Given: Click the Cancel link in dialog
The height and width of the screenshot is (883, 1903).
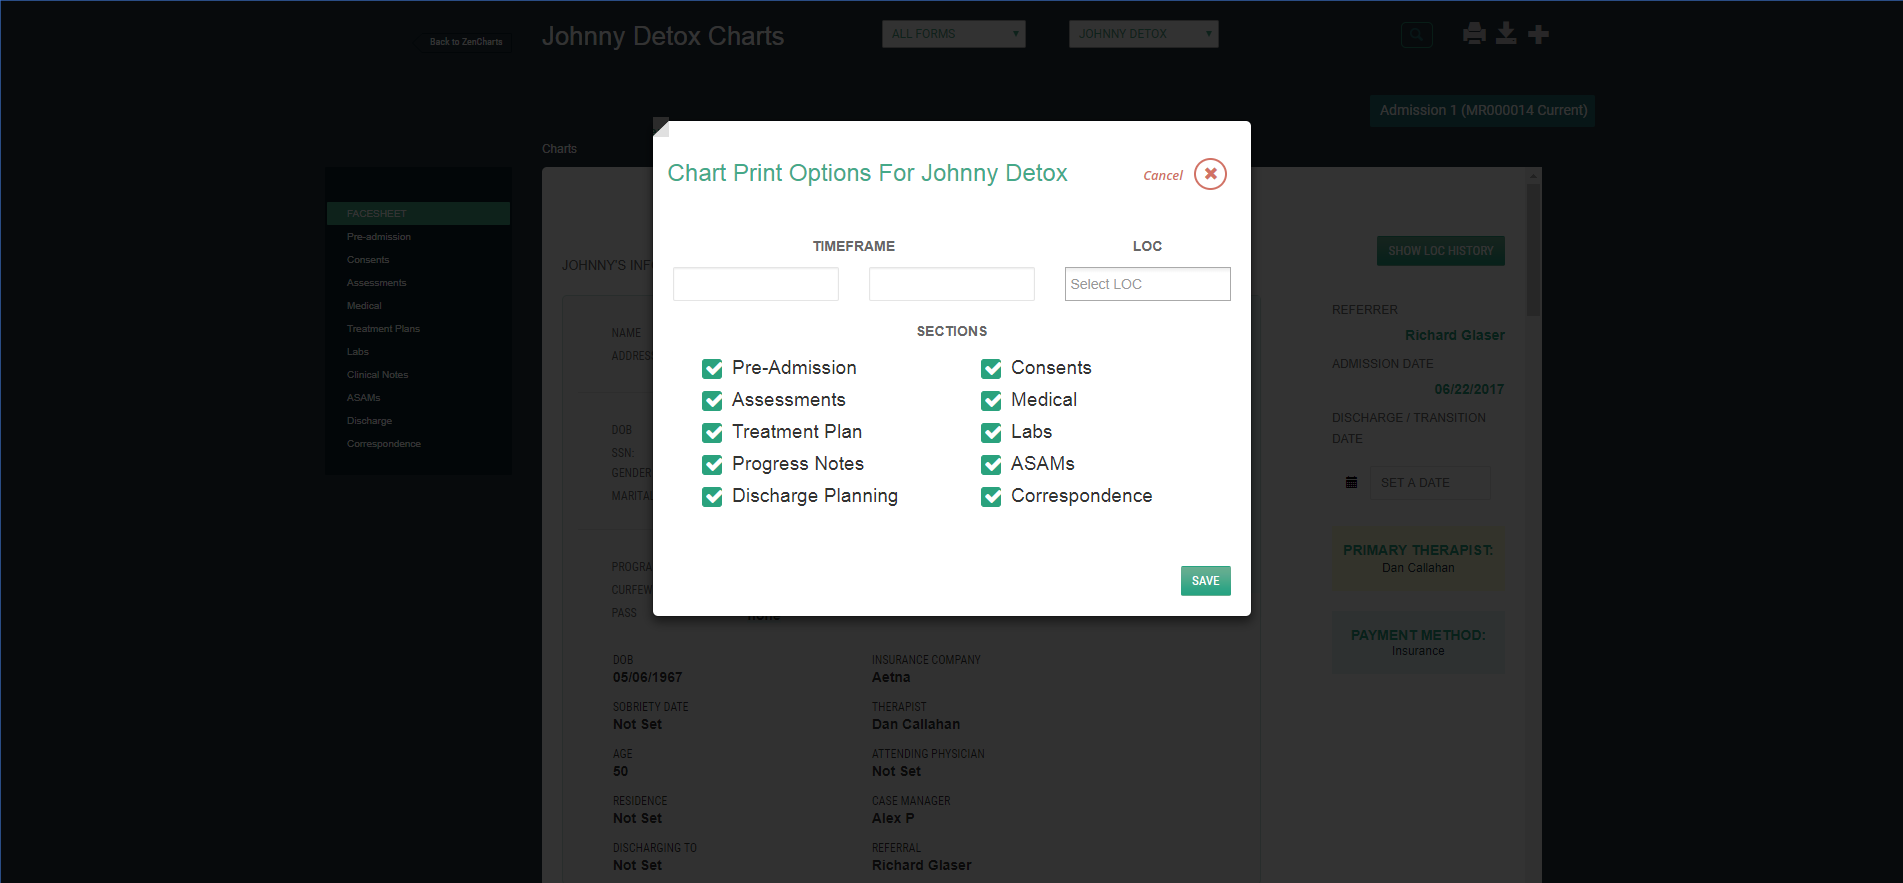Looking at the screenshot, I should tap(1163, 175).
